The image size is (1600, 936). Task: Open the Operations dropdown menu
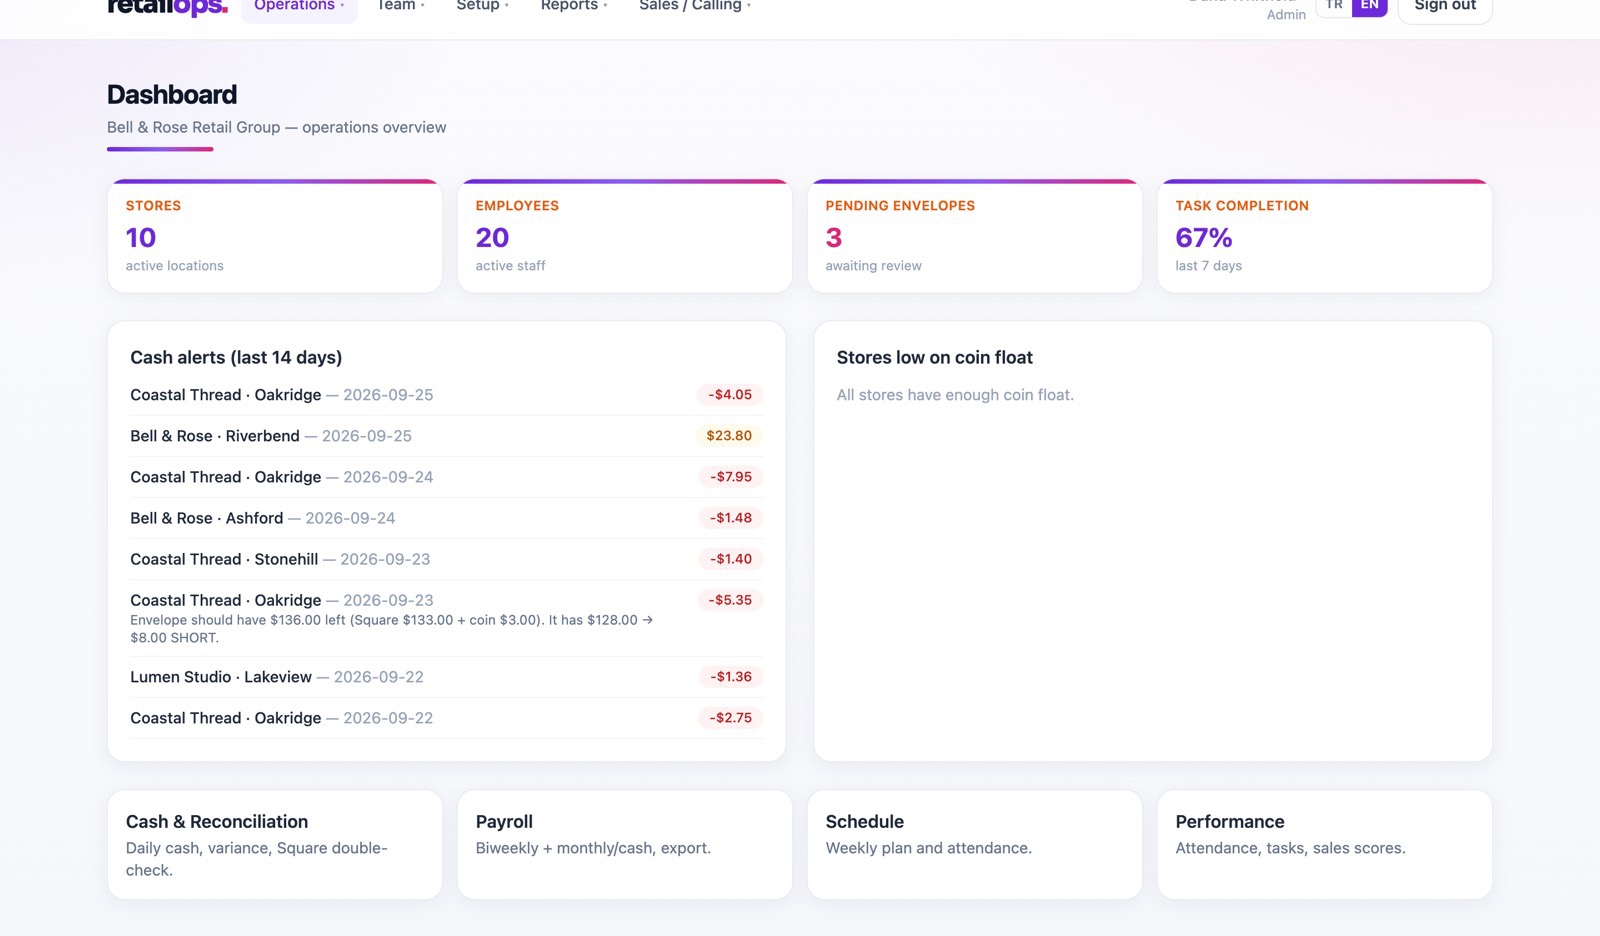click(299, 6)
